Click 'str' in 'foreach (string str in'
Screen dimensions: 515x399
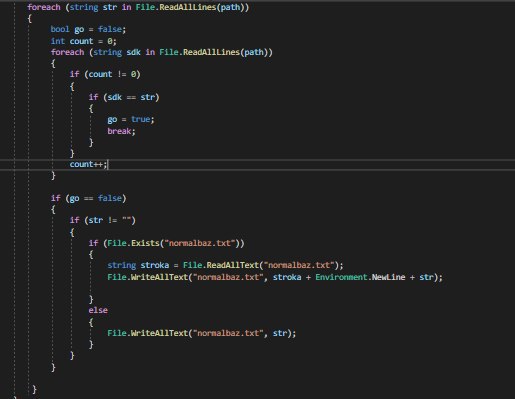110,7
